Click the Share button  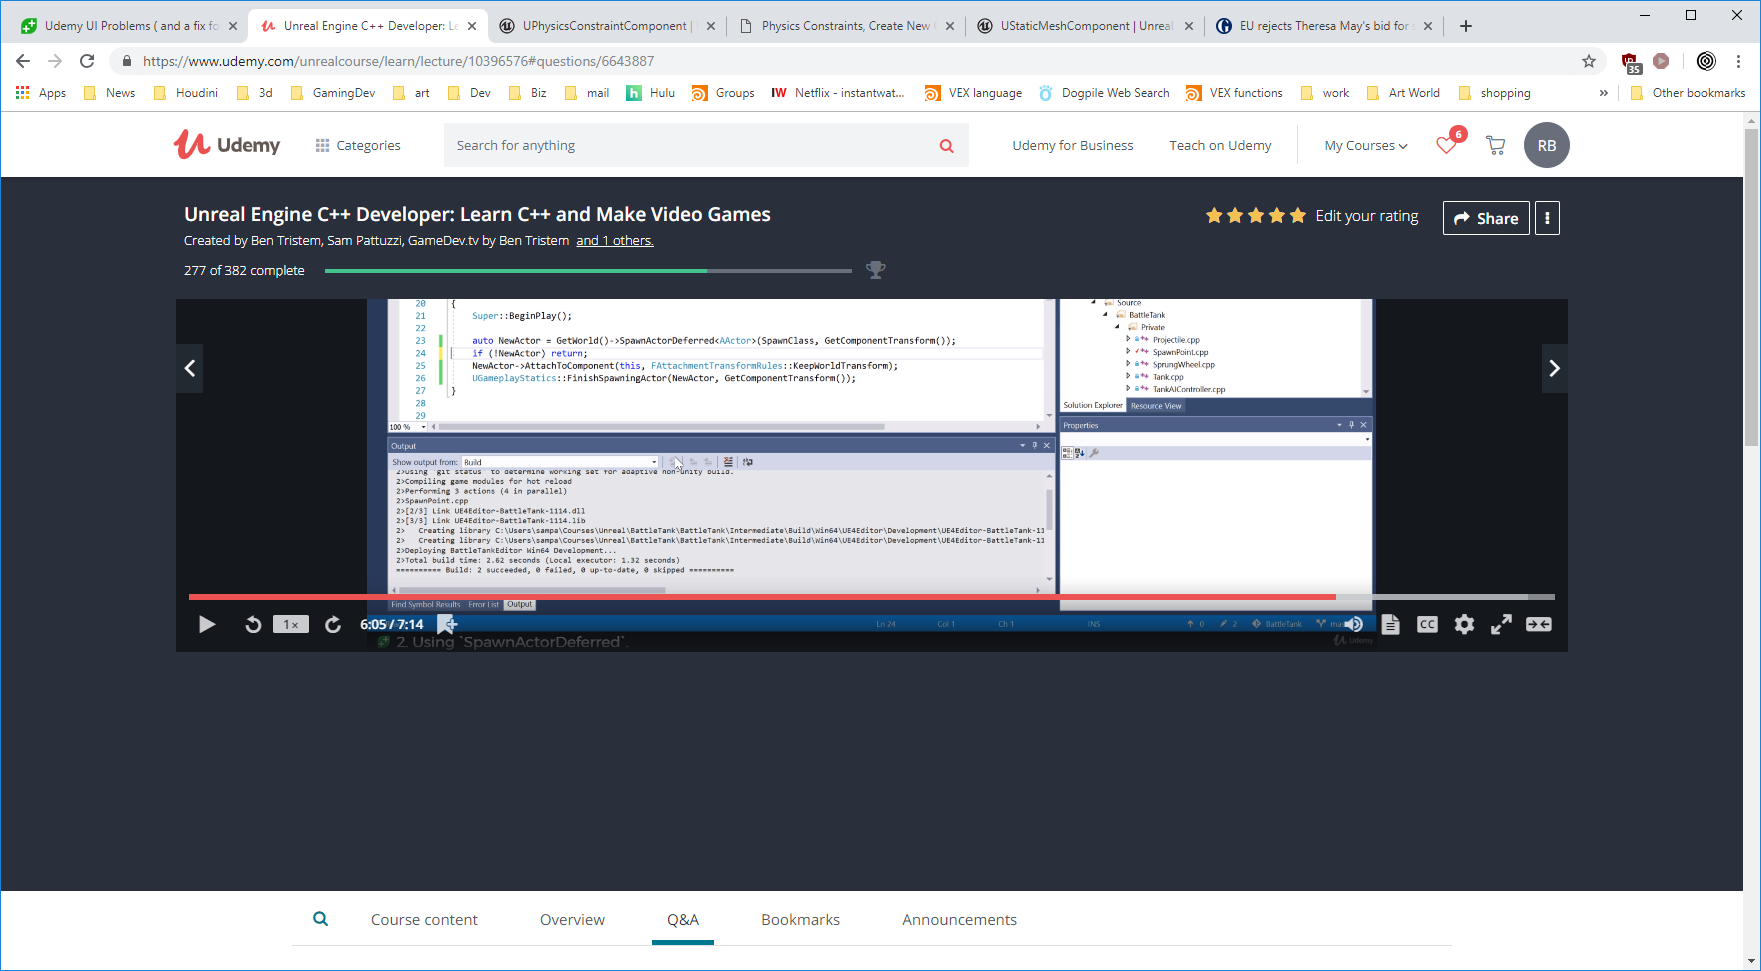click(x=1485, y=217)
